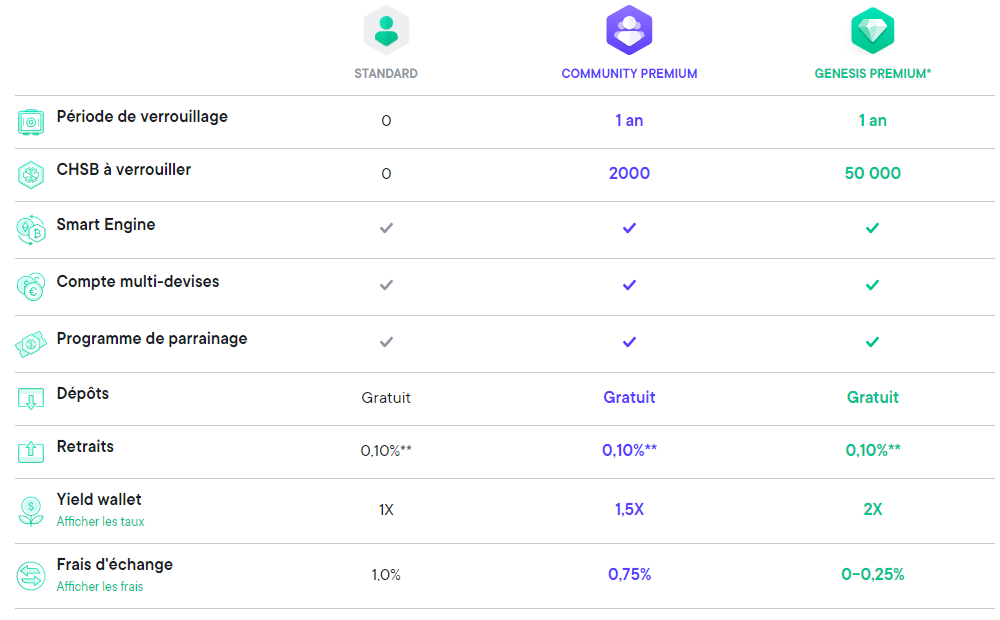Click the Frais d'échange swap-arrows icon
The height and width of the screenshot is (620, 1000).
31,576
